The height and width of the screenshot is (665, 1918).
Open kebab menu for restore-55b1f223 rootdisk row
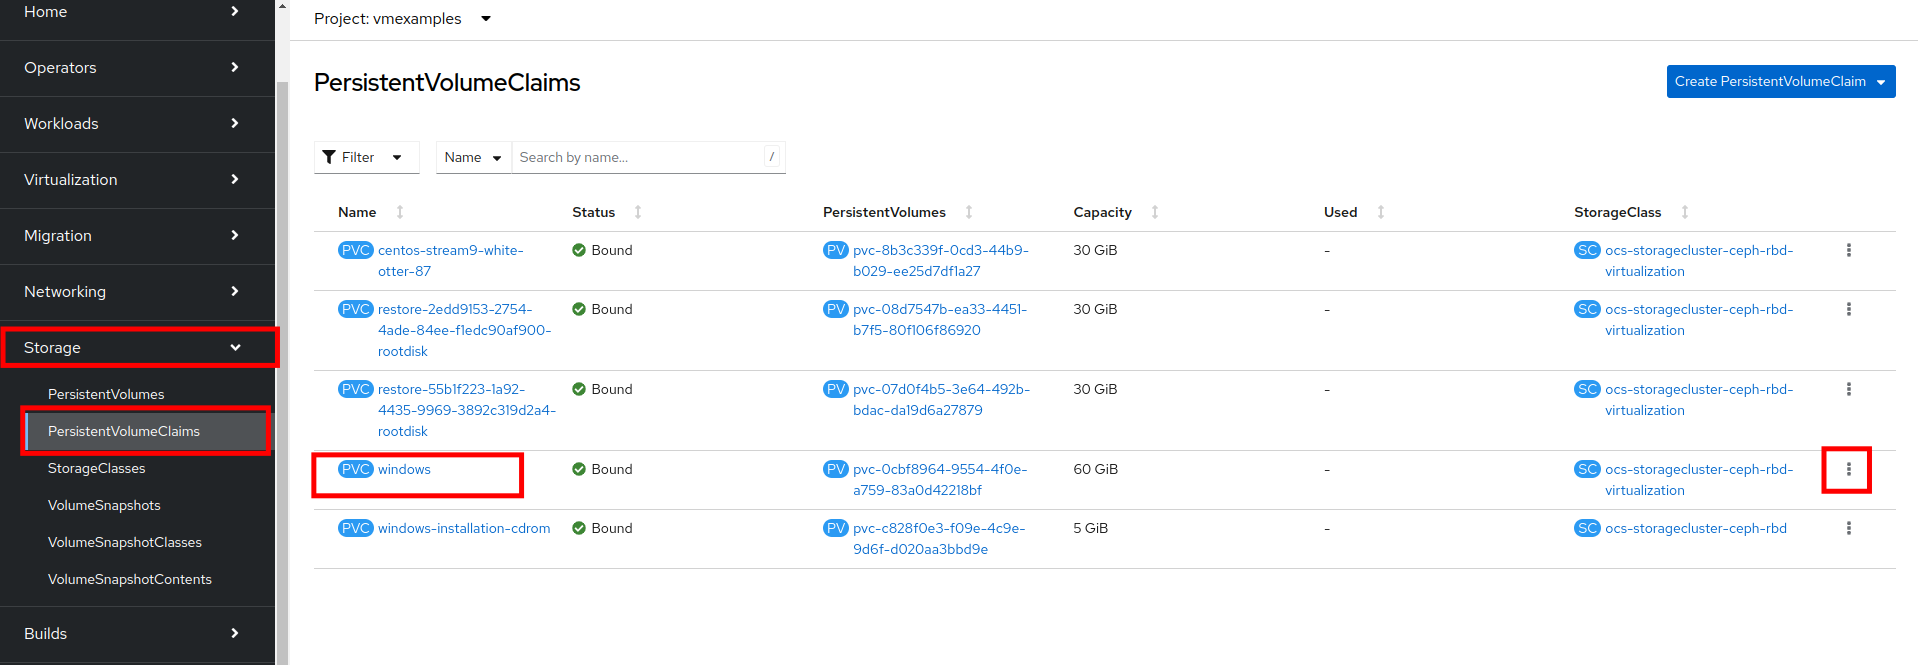pyautogui.click(x=1848, y=389)
